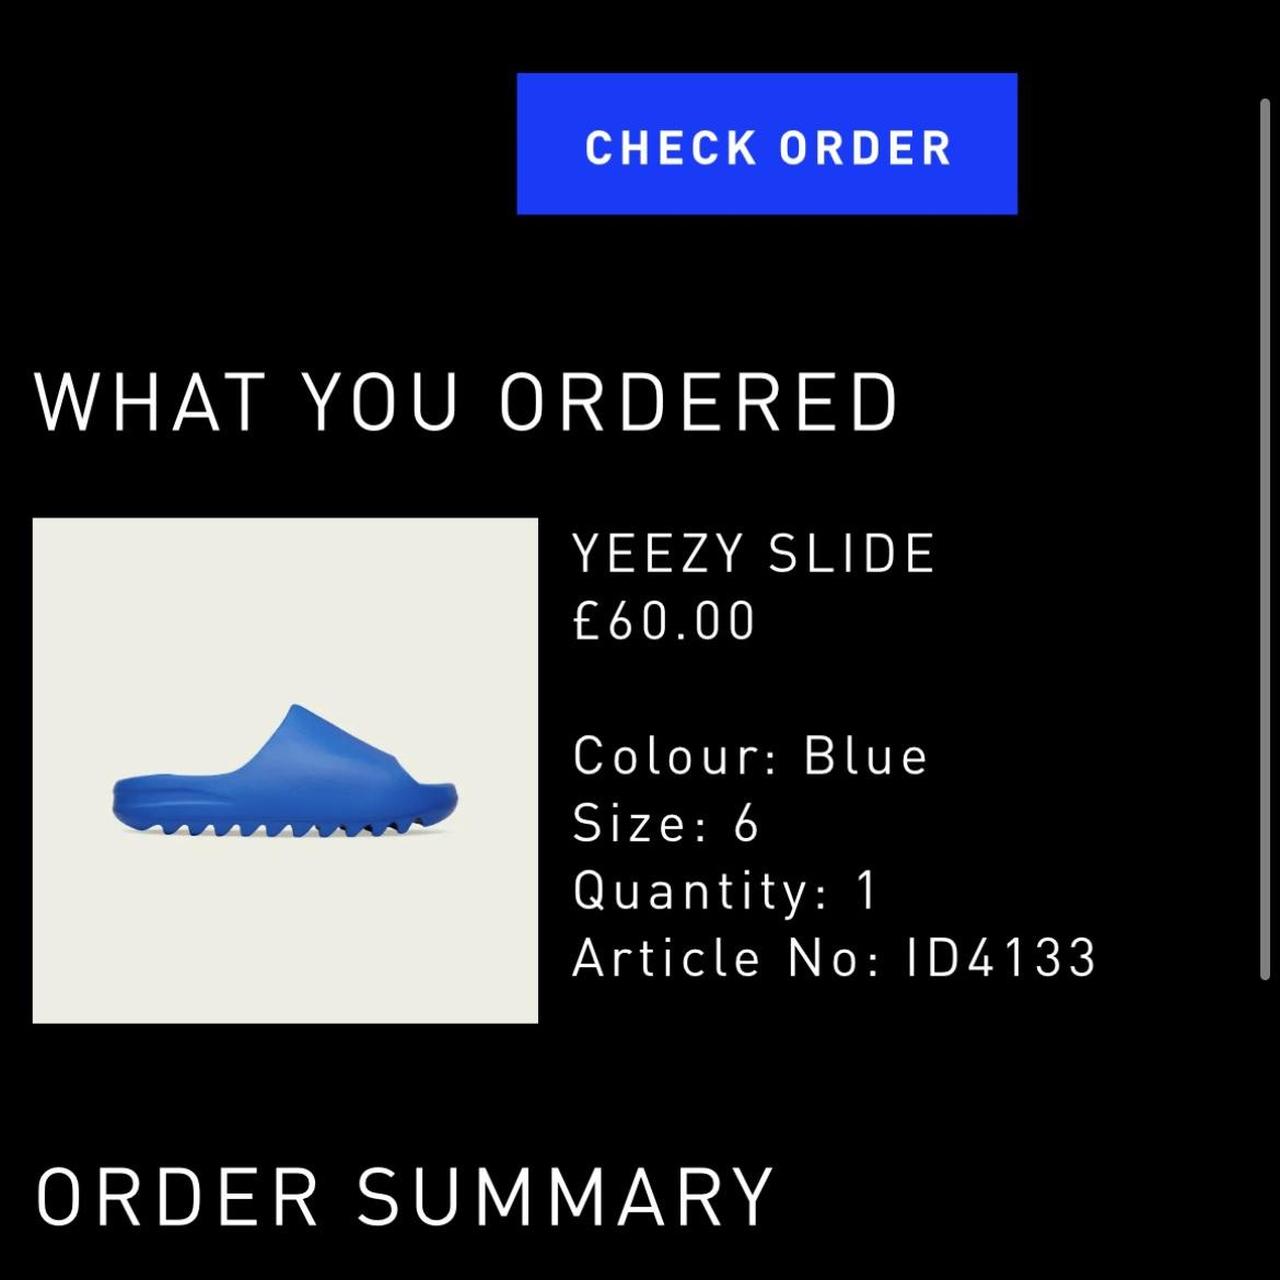Select the YEEZY SLIDE product title
Viewport: 1280px width, 1280px height.
pyautogui.click(x=752, y=551)
